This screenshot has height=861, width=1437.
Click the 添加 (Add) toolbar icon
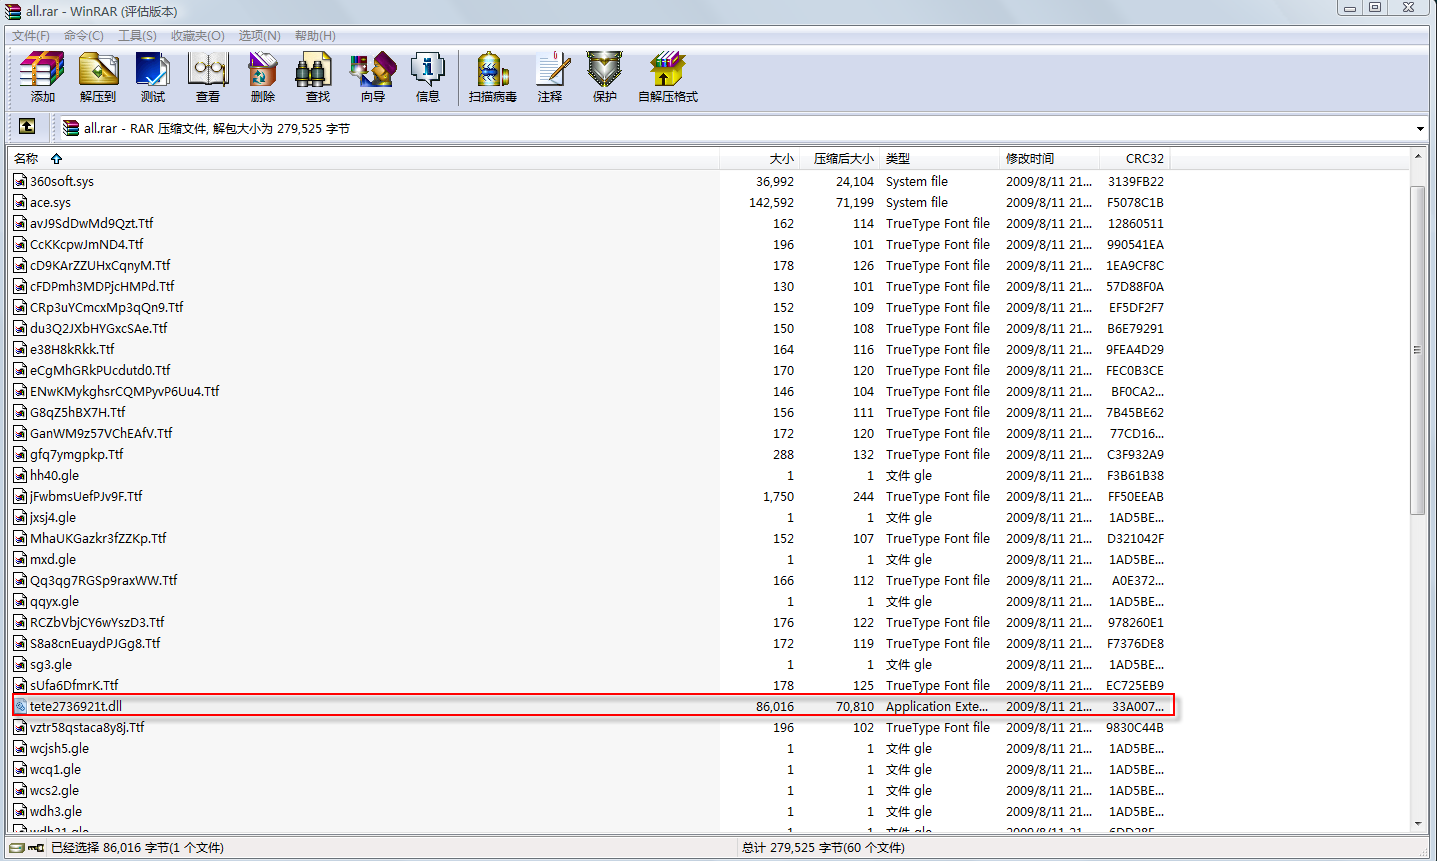42,78
